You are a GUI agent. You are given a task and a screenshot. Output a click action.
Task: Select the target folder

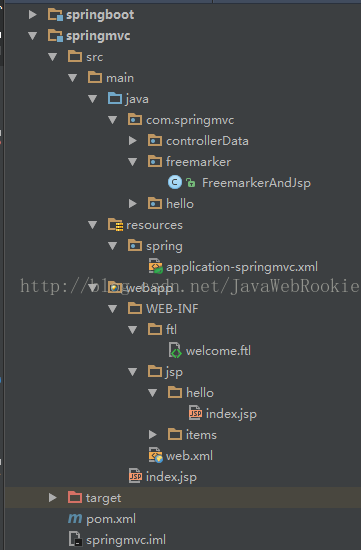click(x=103, y=498)
